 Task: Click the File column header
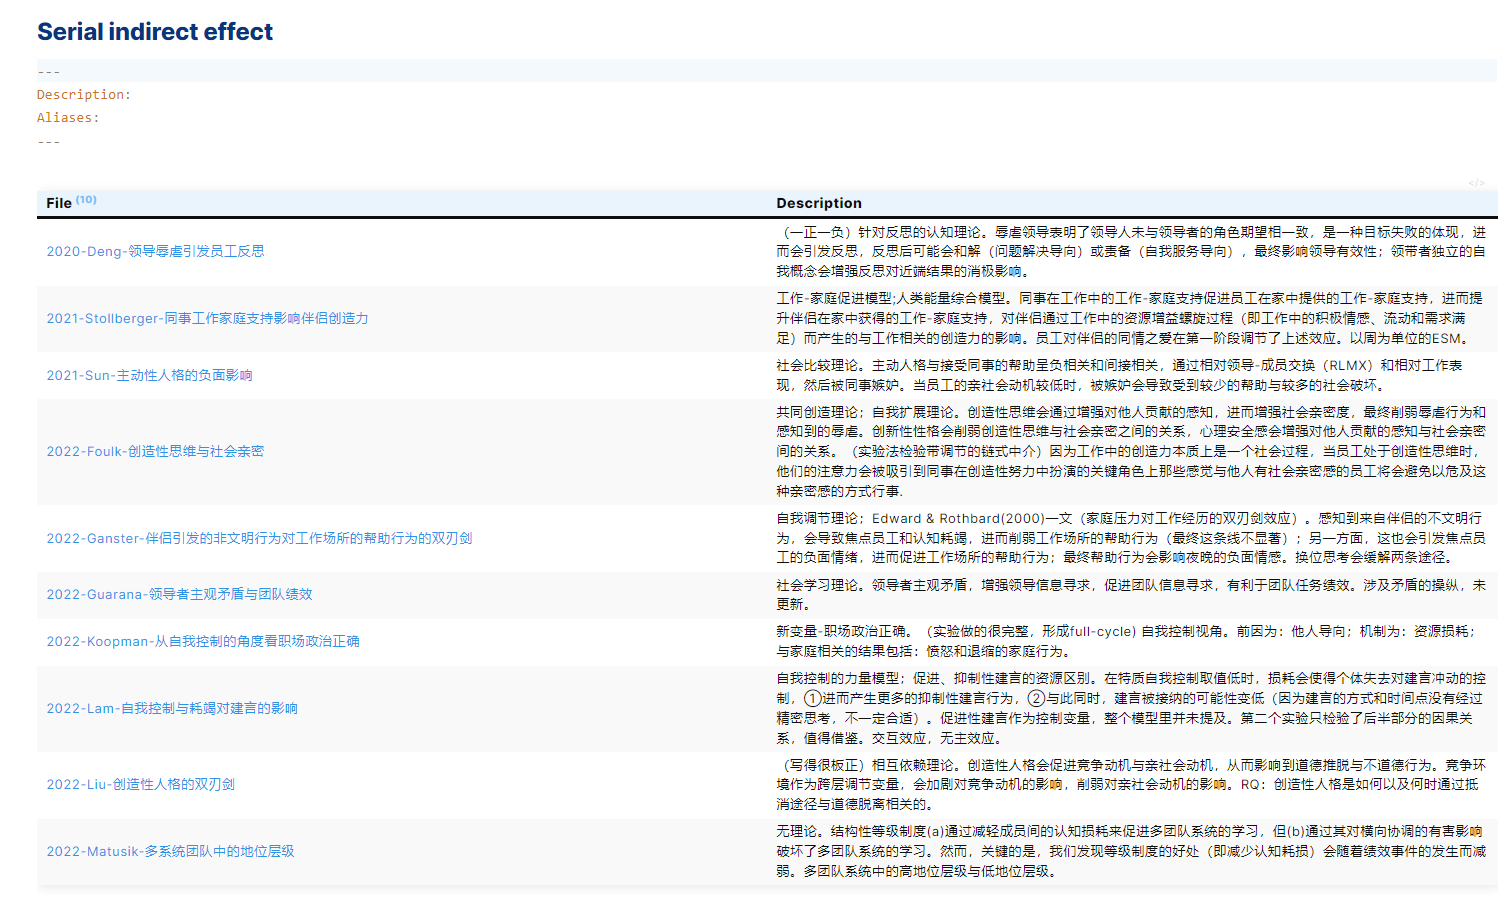(59, 203)
